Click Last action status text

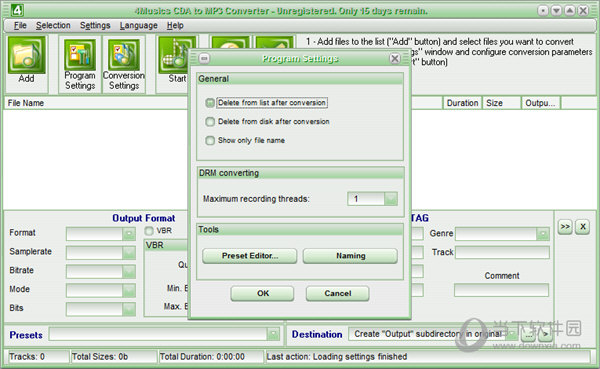(337, 357)
